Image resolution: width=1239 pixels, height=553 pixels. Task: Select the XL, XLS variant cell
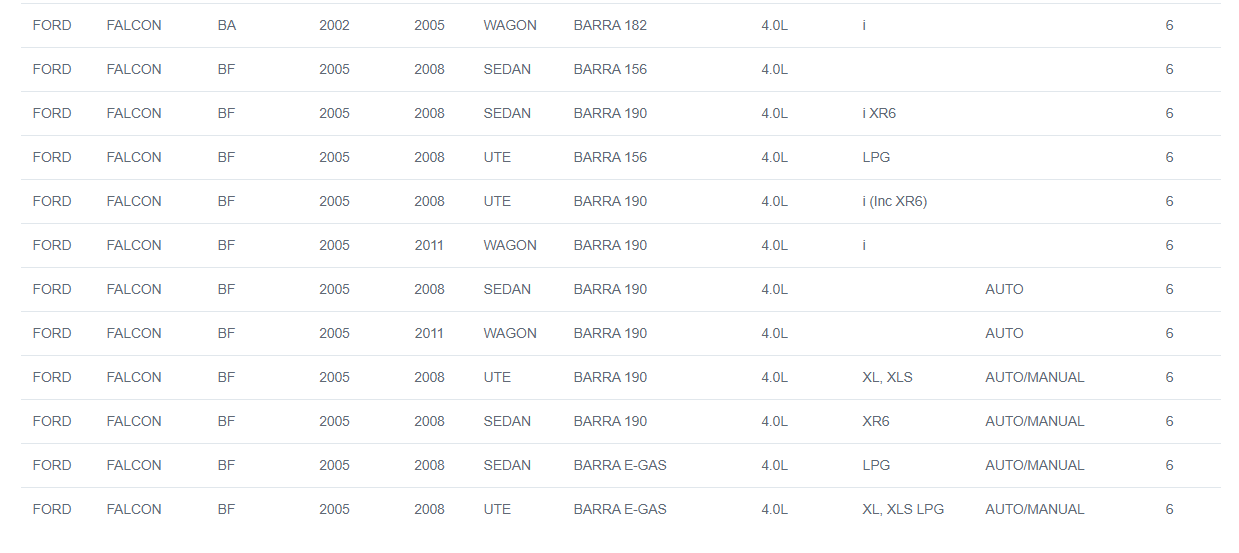click(x=887, y=377)
